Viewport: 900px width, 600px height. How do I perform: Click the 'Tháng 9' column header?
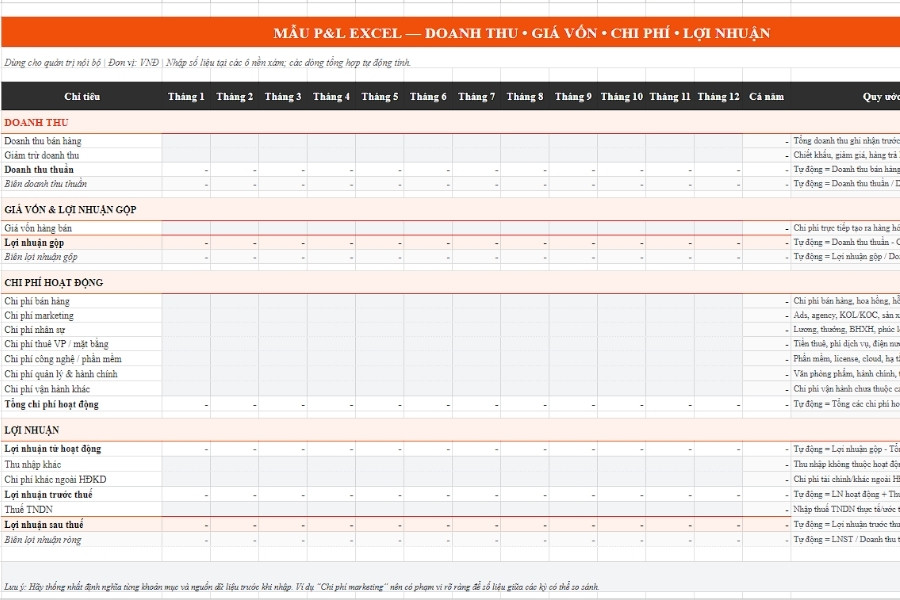coord(573,96)
